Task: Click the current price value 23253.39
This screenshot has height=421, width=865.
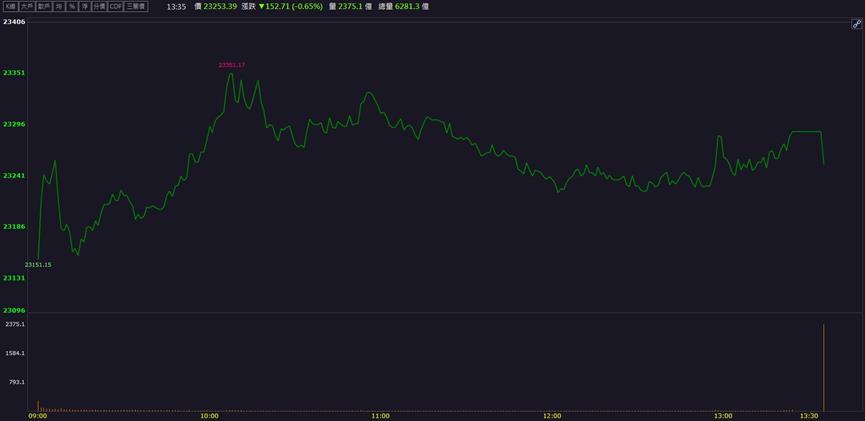Action: pyautogui.click(x=220, y=7)
